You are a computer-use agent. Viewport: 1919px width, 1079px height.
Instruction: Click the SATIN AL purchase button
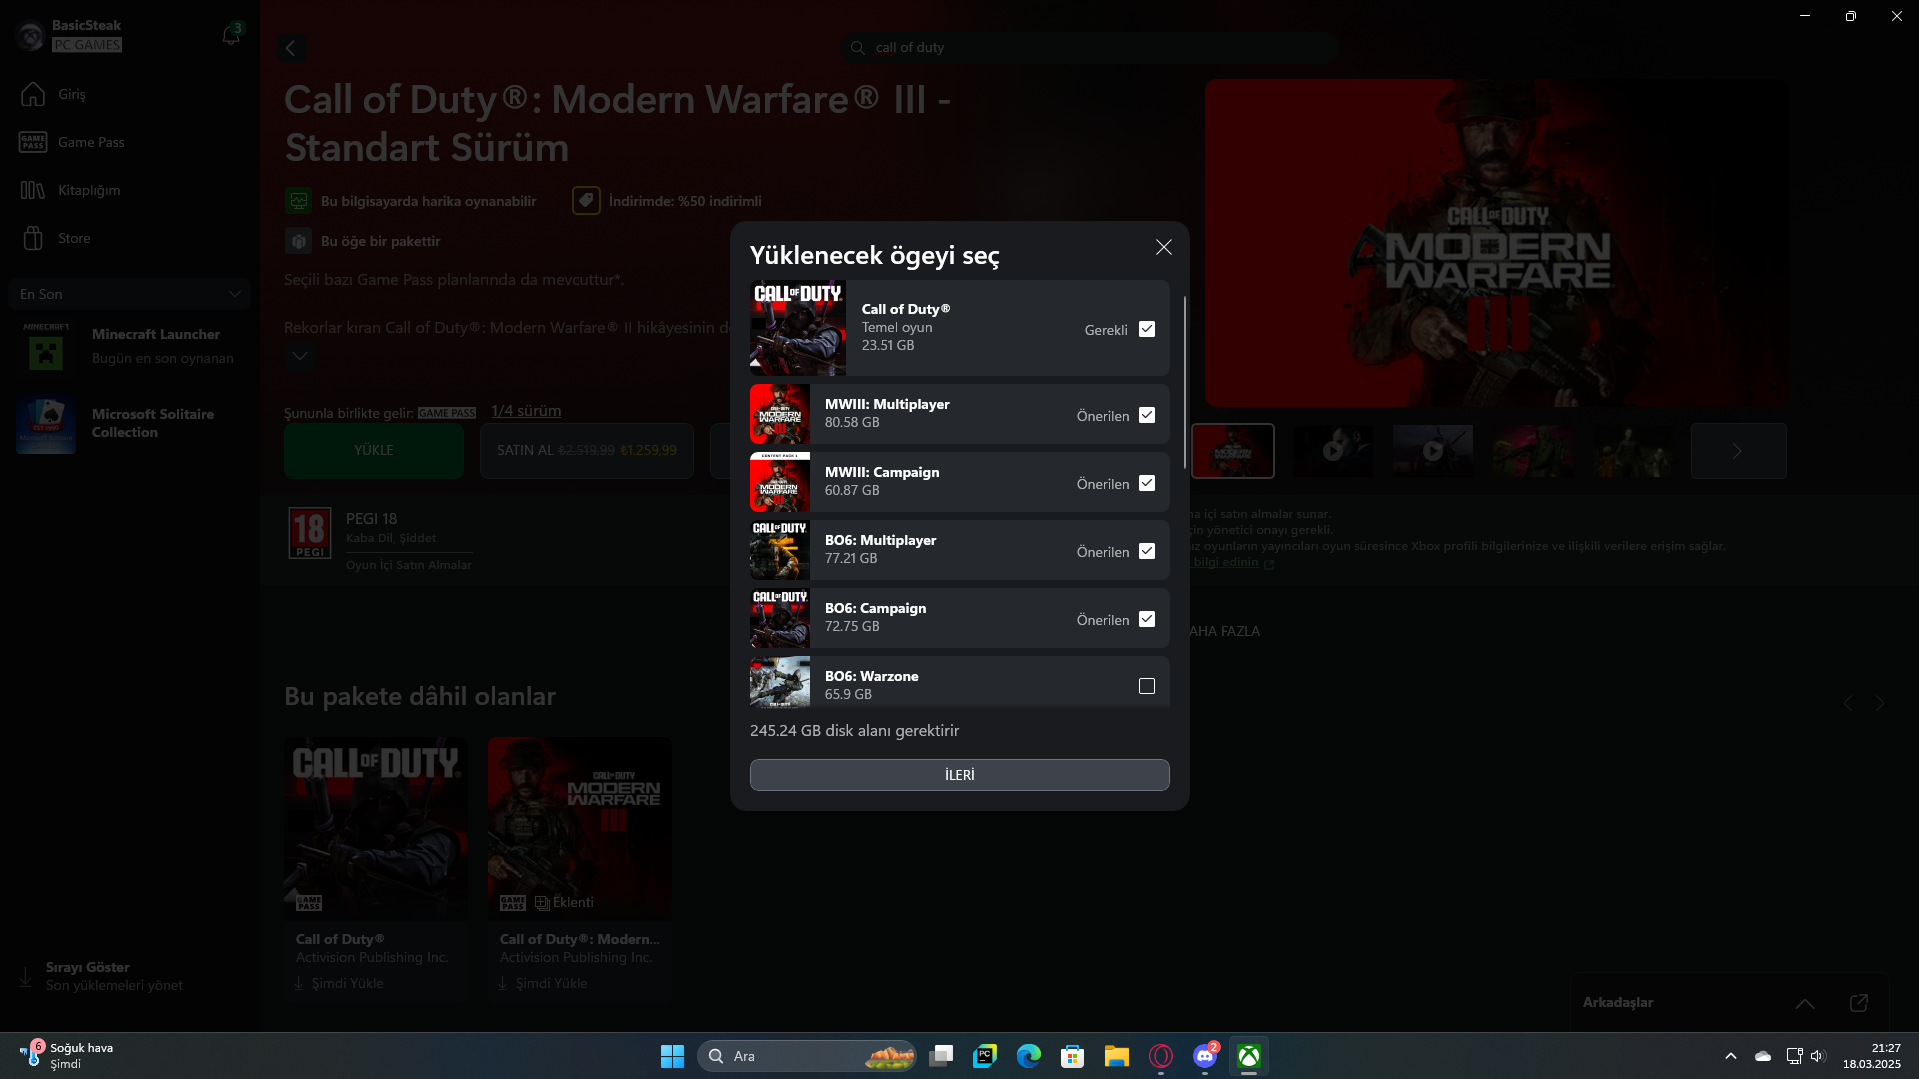(587, 451)
